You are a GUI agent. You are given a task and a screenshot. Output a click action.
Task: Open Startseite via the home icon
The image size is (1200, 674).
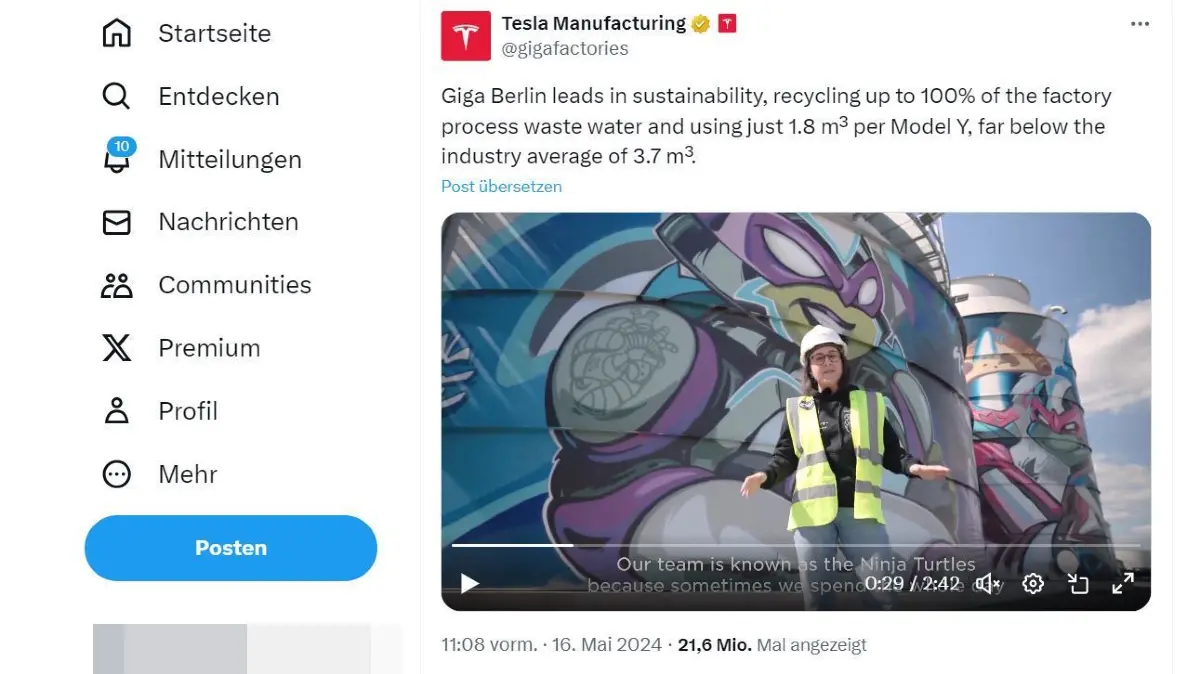[x=116, y=33]
